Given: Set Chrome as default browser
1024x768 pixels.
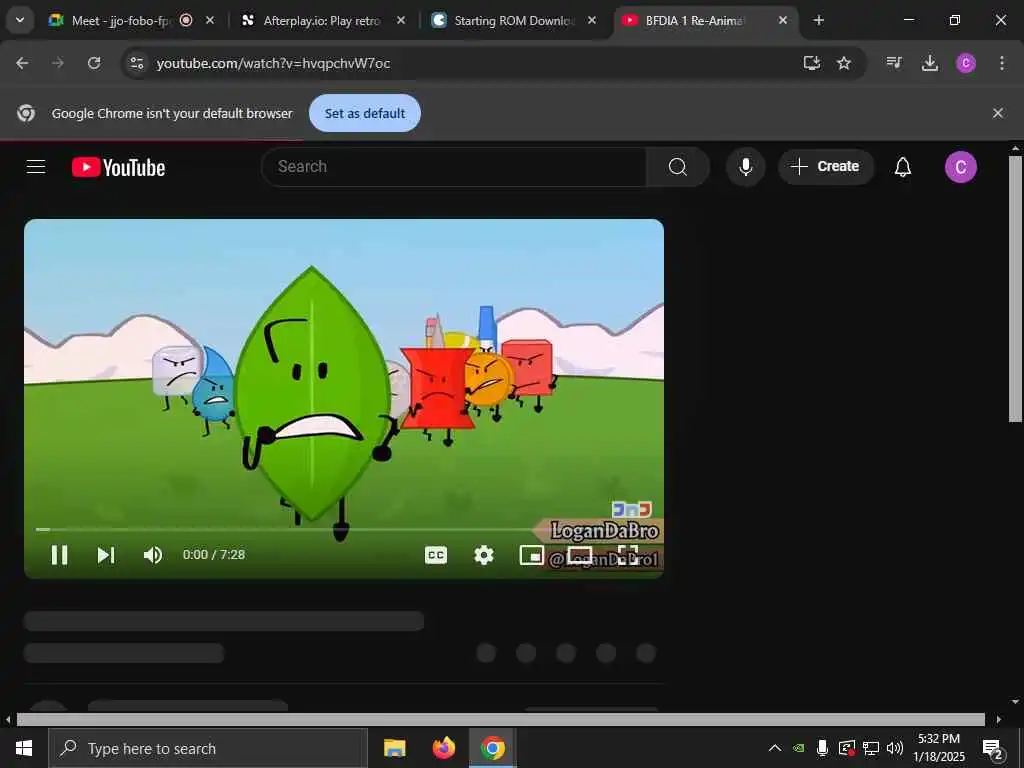Looking at the screenshot, I should tap(364, 113).
